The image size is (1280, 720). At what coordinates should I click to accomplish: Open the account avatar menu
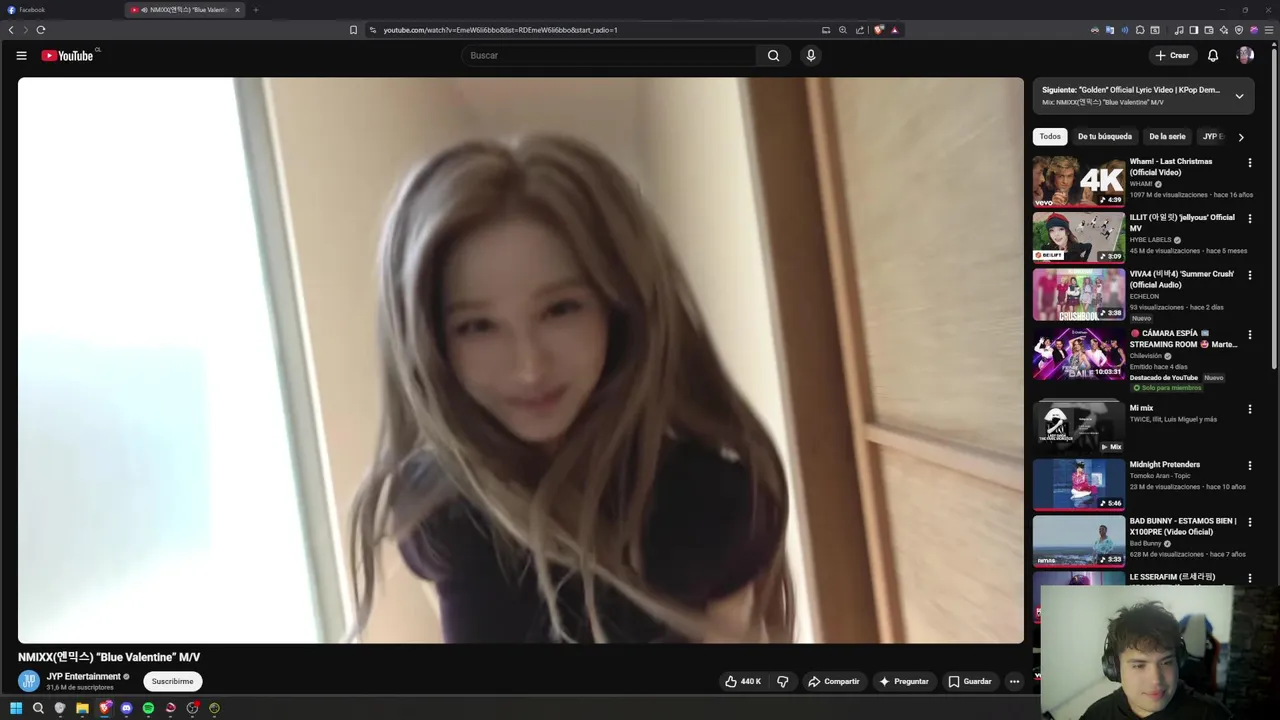1245,56
